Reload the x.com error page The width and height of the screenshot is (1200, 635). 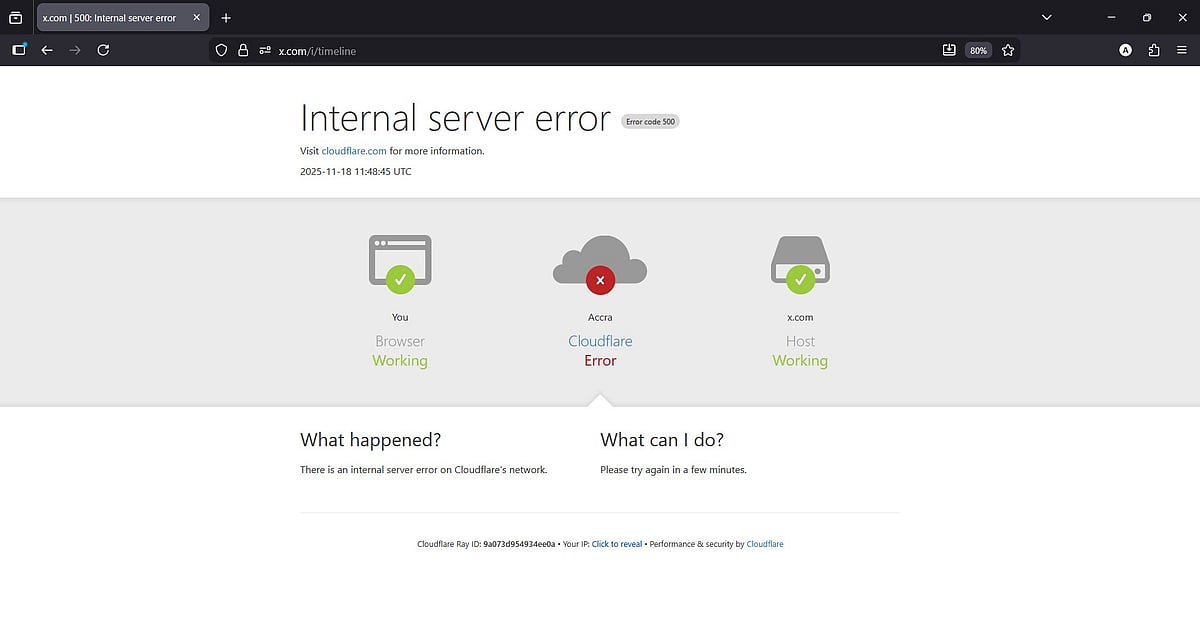103,49
